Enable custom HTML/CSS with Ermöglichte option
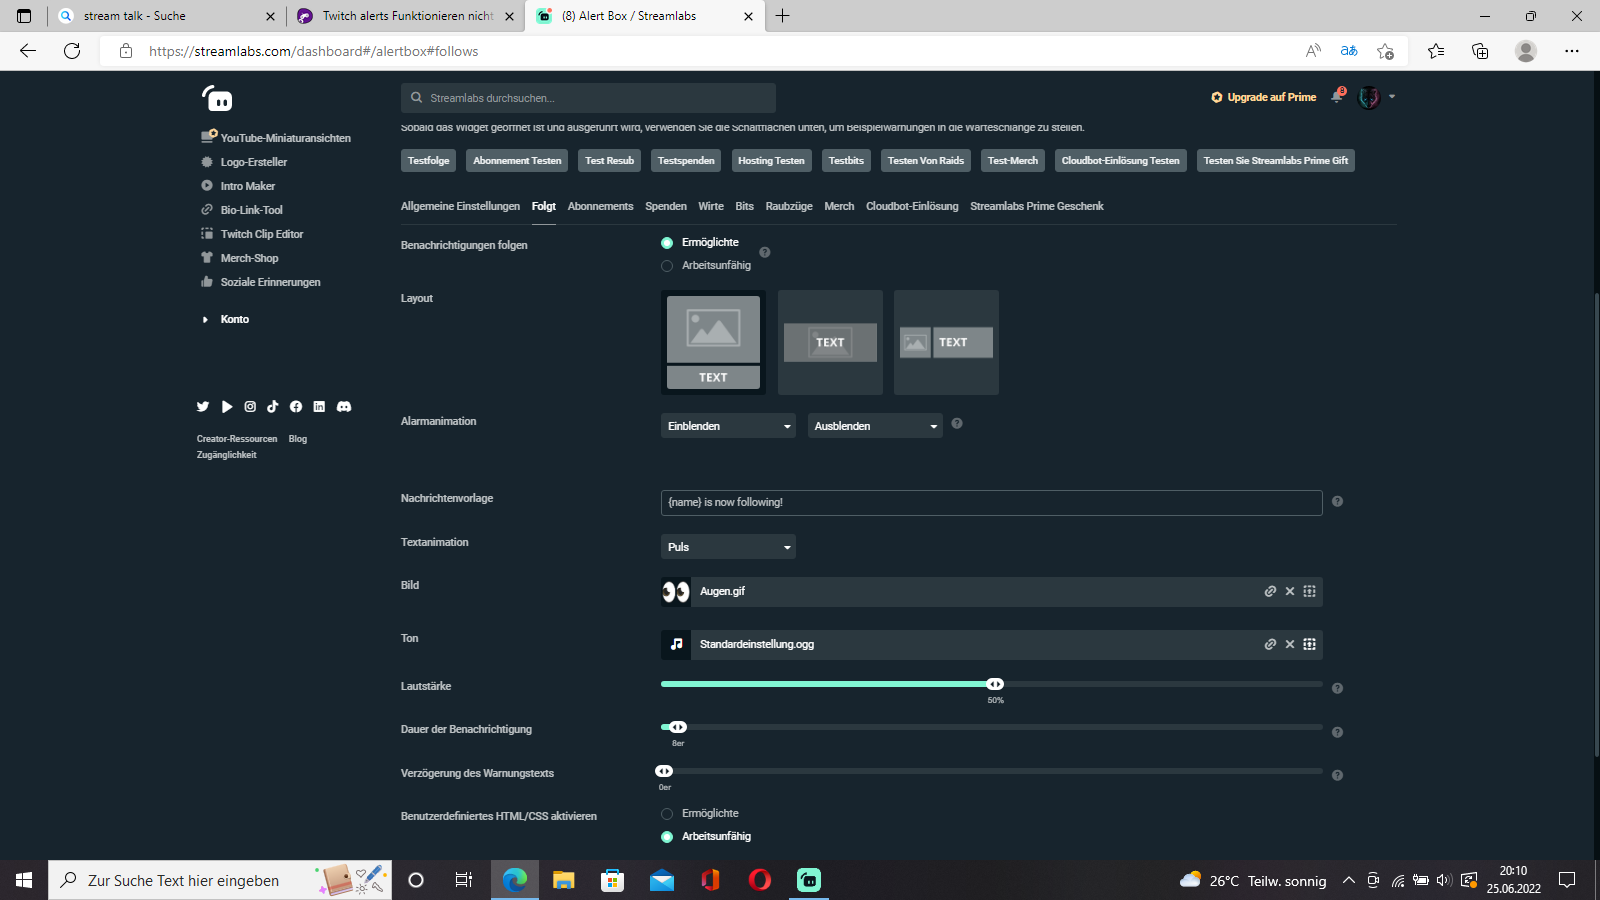Viewport: 1600px width, 900px height. (667, 814)
